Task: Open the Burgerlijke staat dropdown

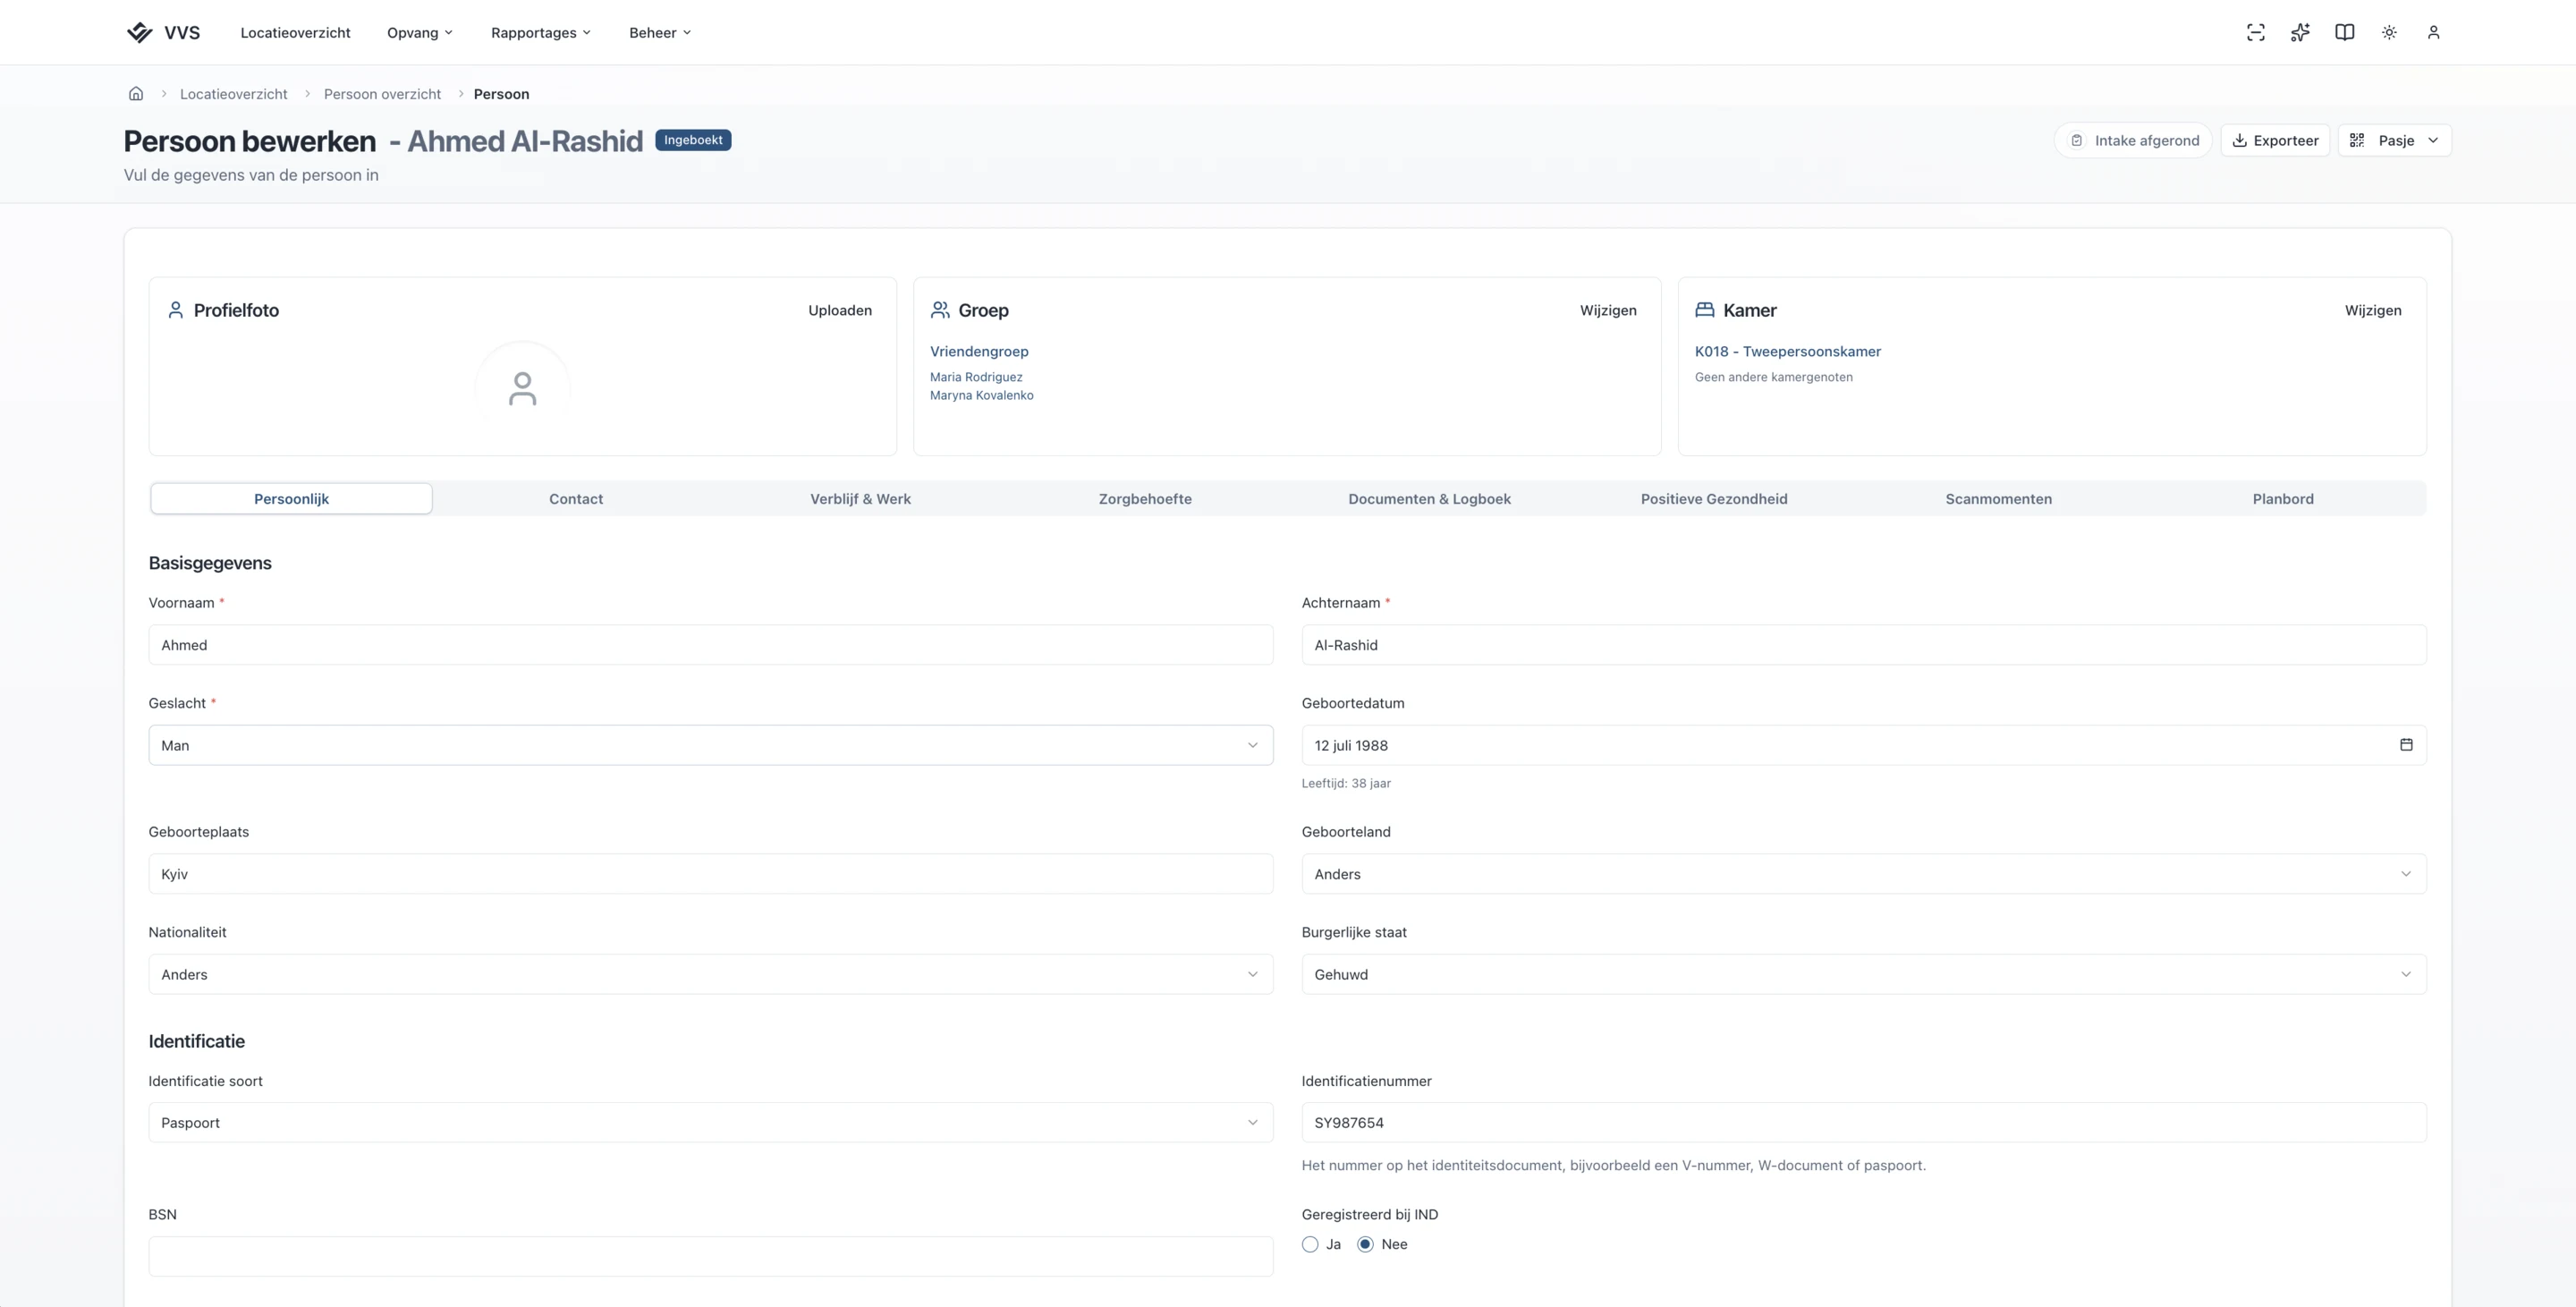Action: (x=1864, y=974)
